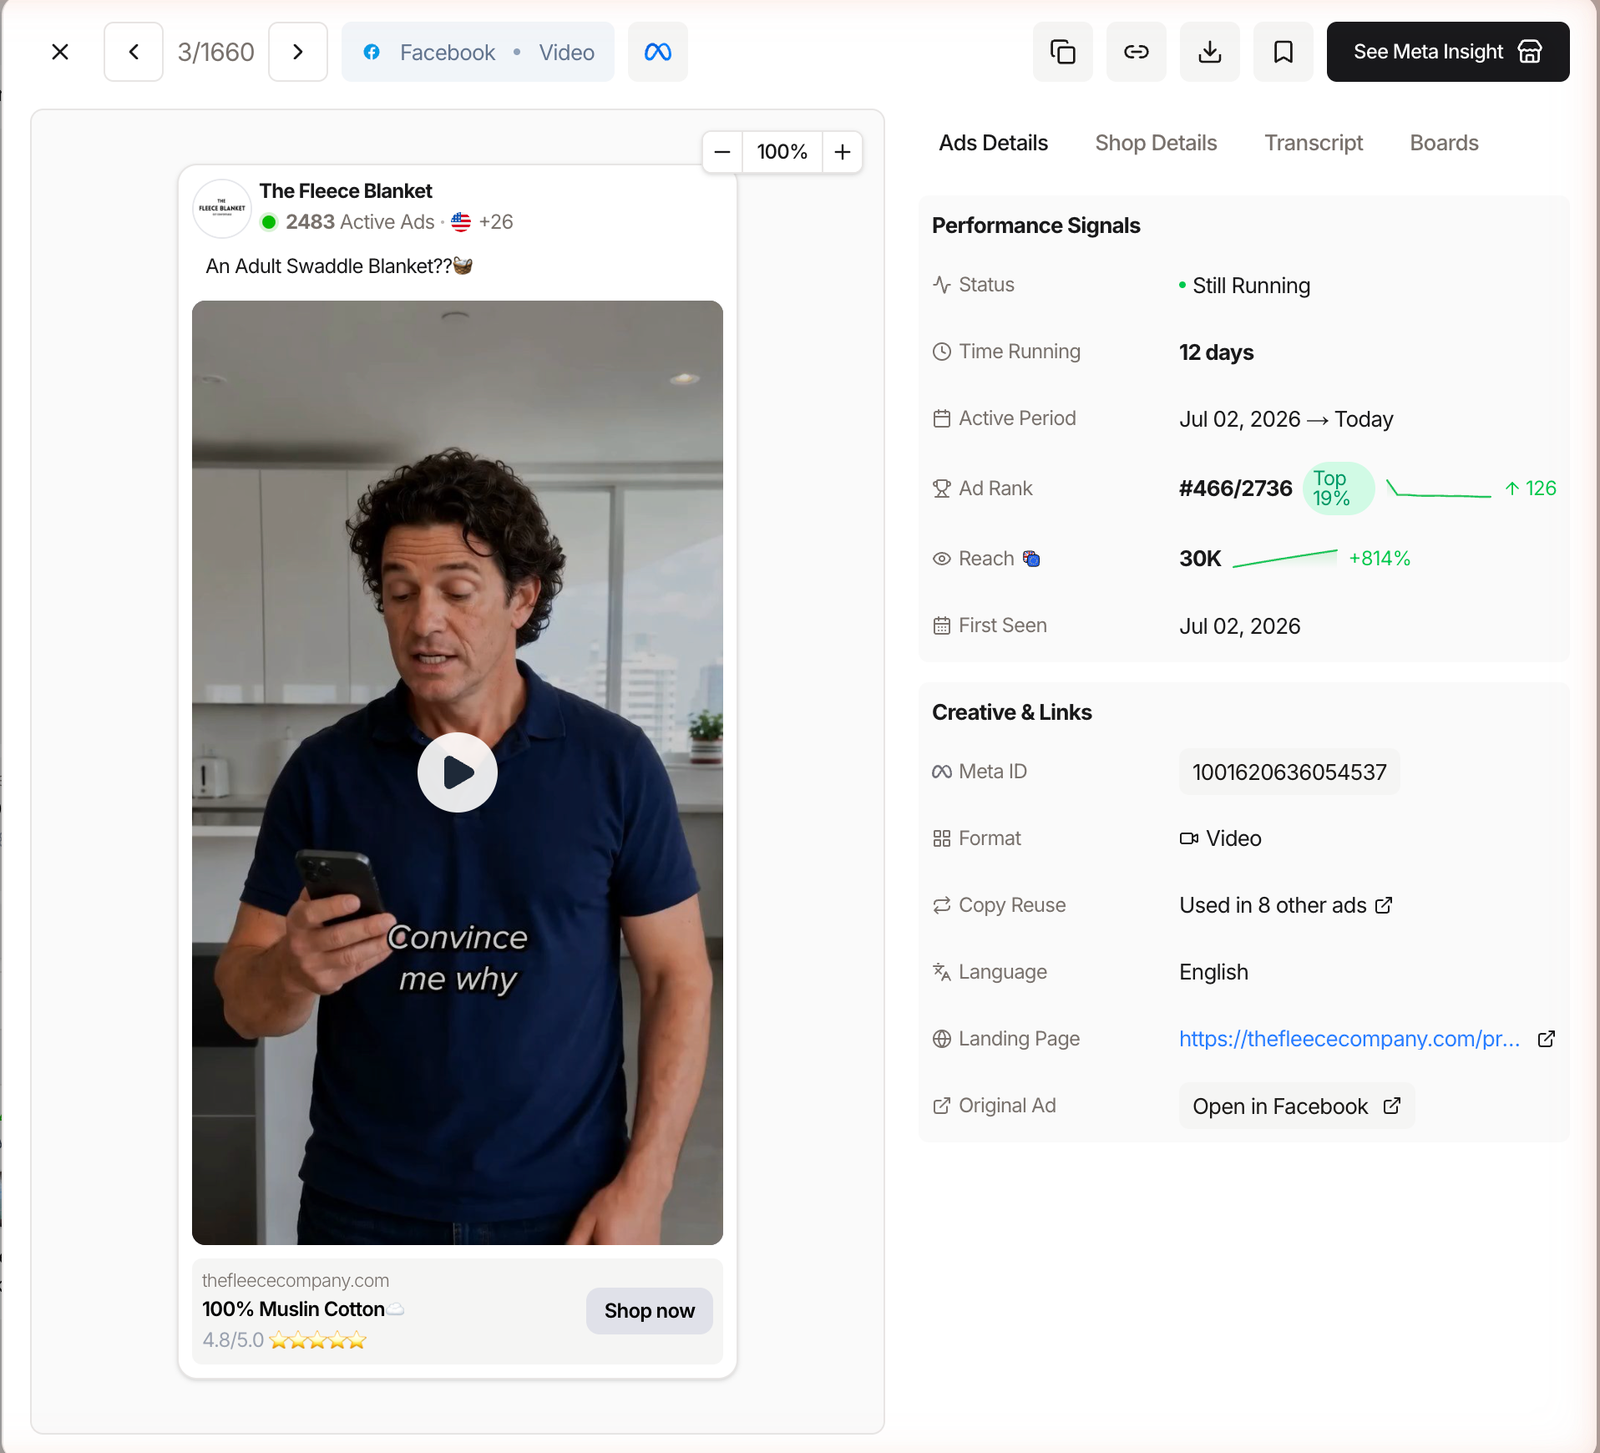The width and height of the screenshot is (1600, 1453).
Task: Open Used in 8 other ads link
Action: (x=1286, y=905)
